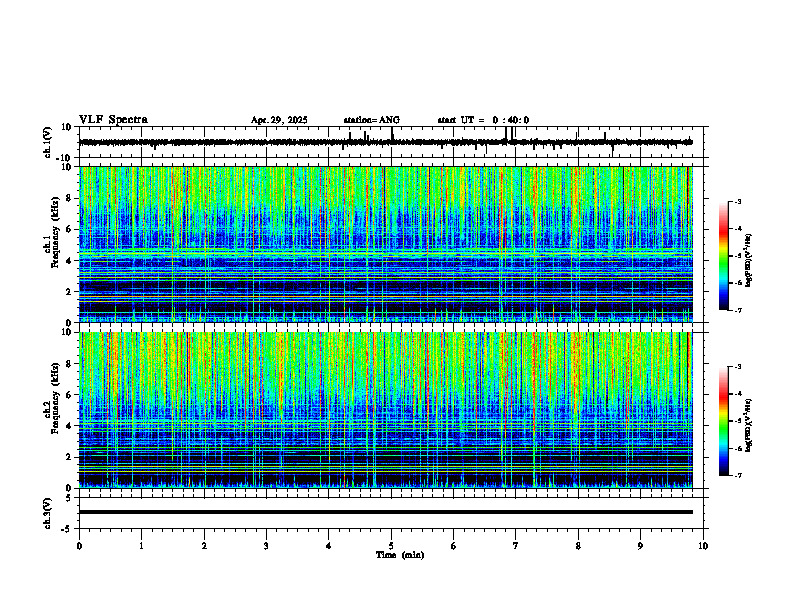Click the ch.3 flat black trace line

tap(385, 512)
